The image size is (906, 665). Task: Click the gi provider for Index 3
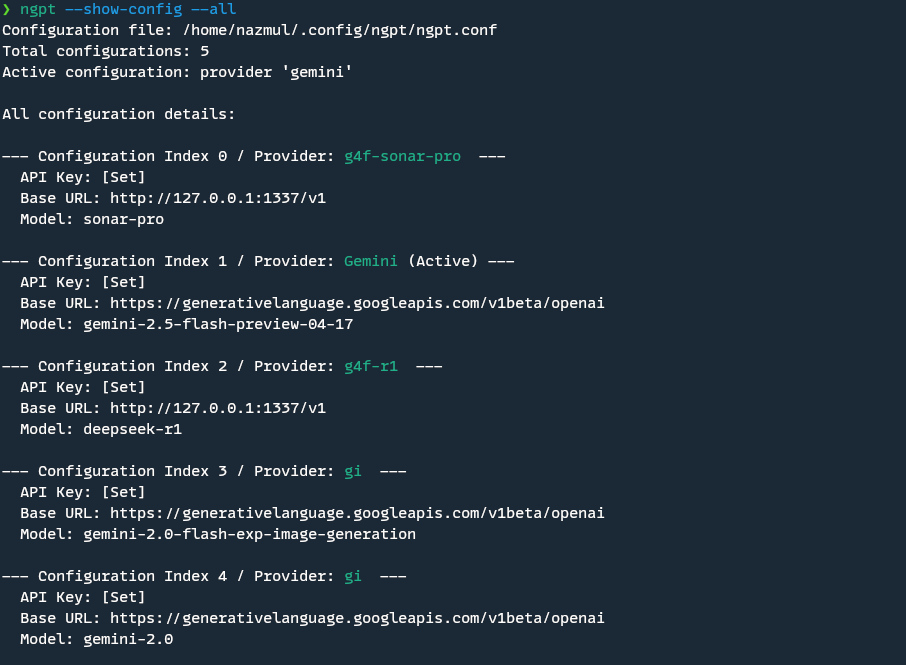pyautogui.click(x=352, y=471)
